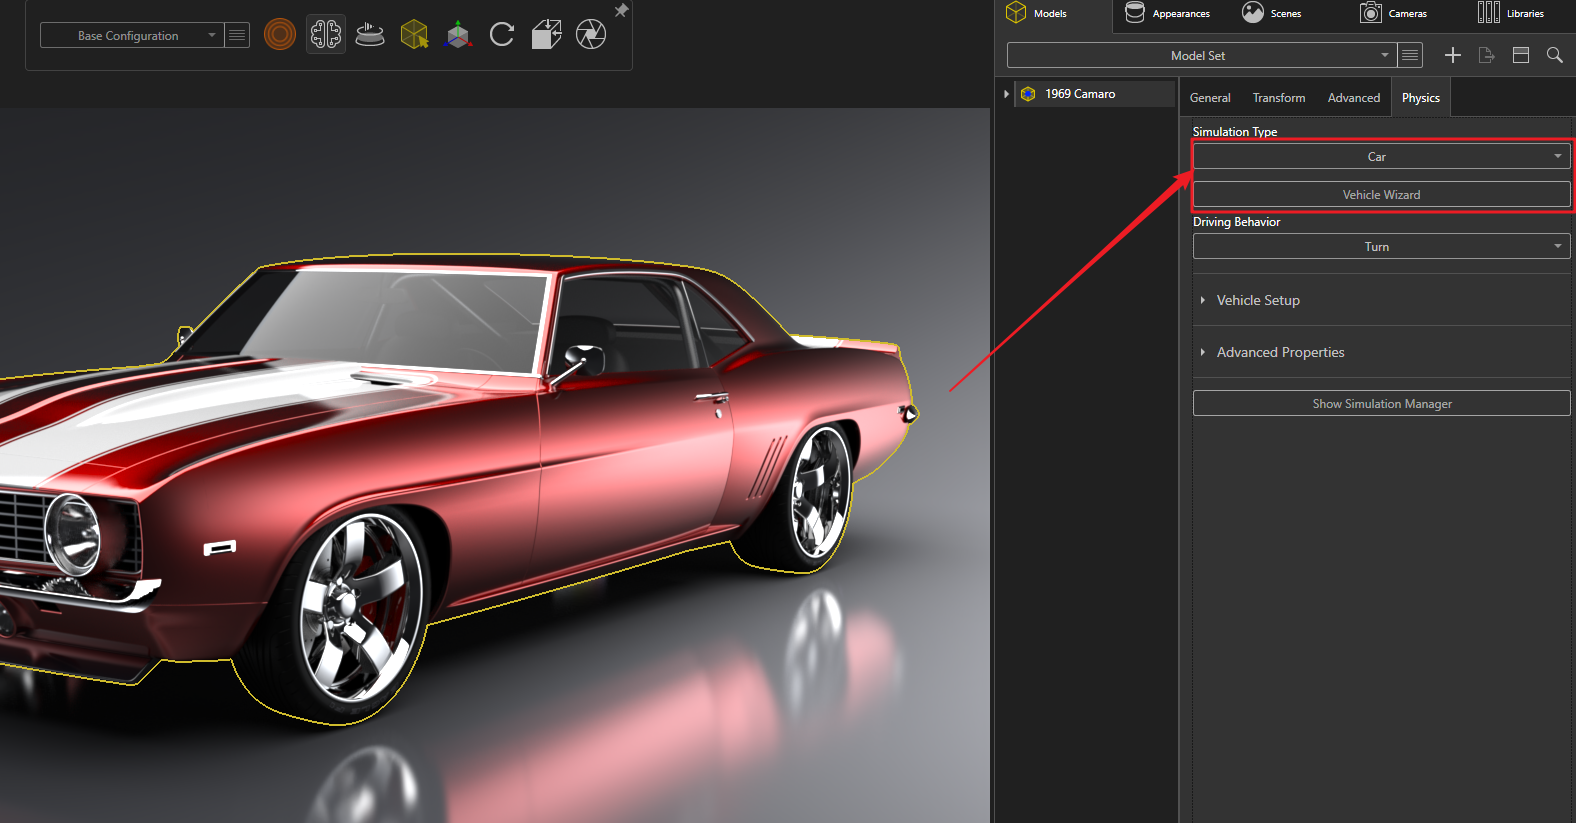
Task: Expand the Vehicle Setup section
Action: pos(1258,300)
